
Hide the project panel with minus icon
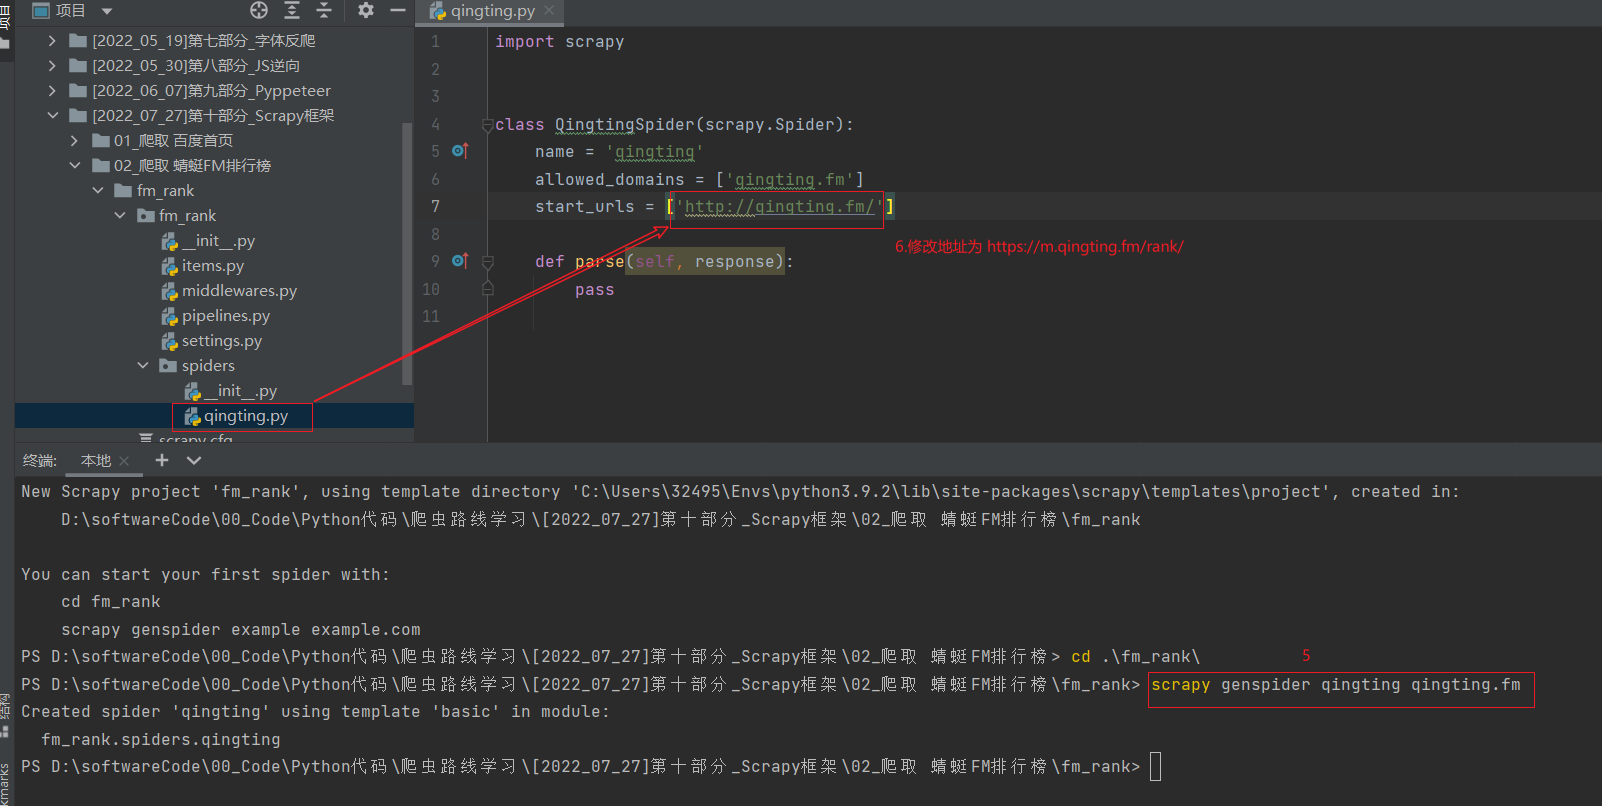click(398, 10)
